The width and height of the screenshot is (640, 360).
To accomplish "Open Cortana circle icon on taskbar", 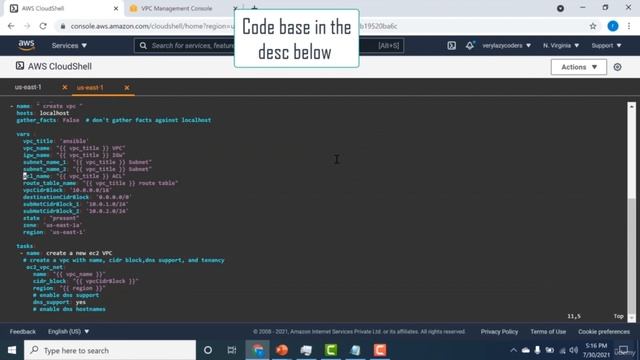I will point(208,350).
